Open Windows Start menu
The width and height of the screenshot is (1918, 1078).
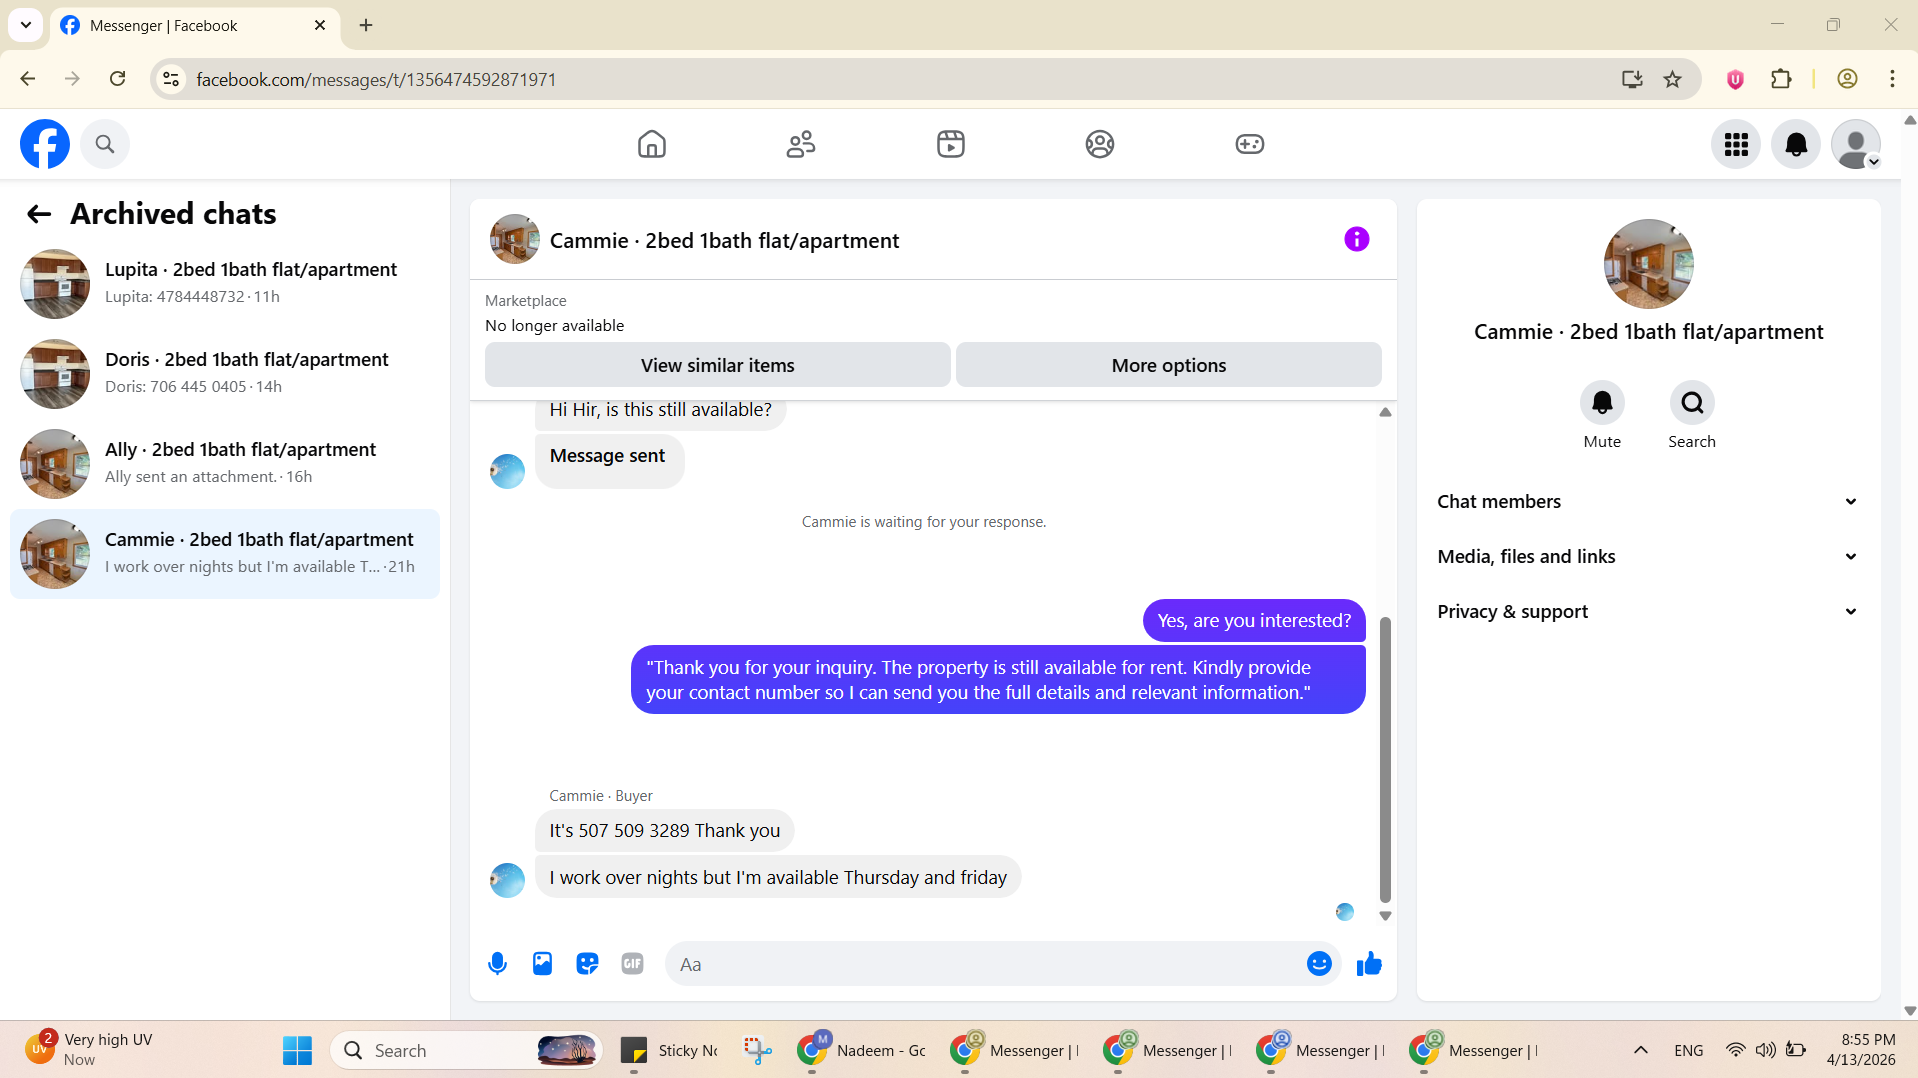tap(297, 1051)
